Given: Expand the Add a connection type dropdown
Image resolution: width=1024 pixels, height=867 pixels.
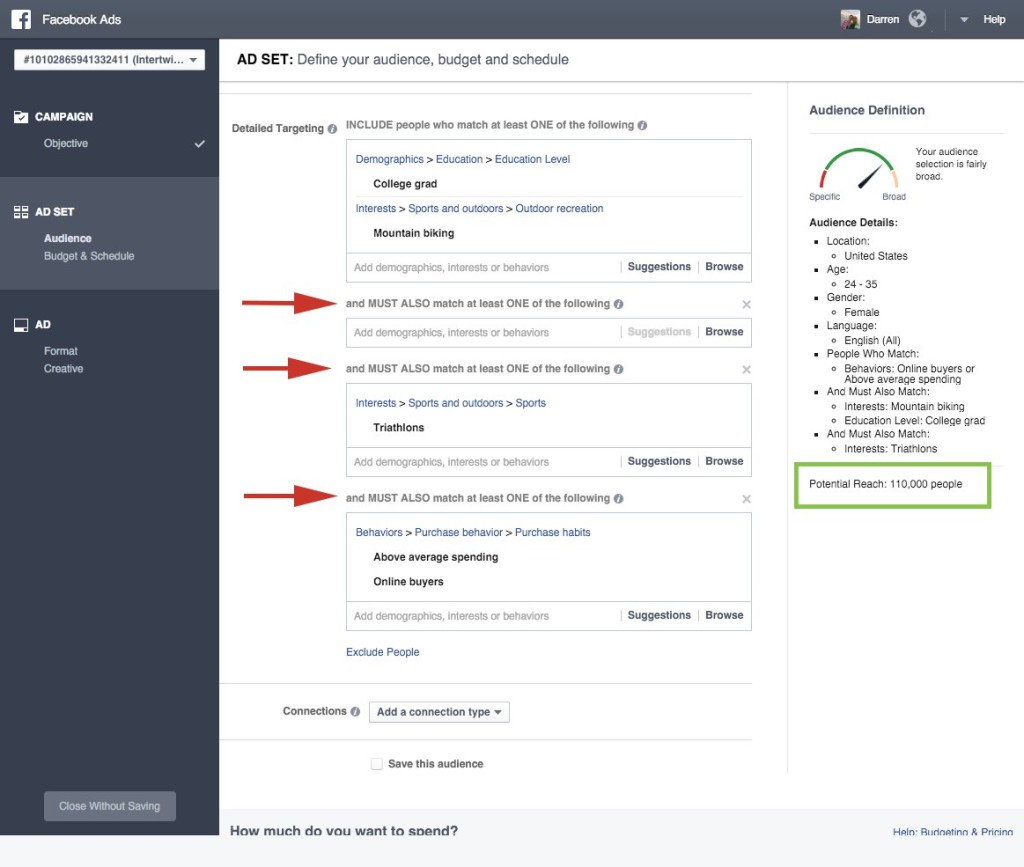Looking at the screenshot, I should [439, 712].
